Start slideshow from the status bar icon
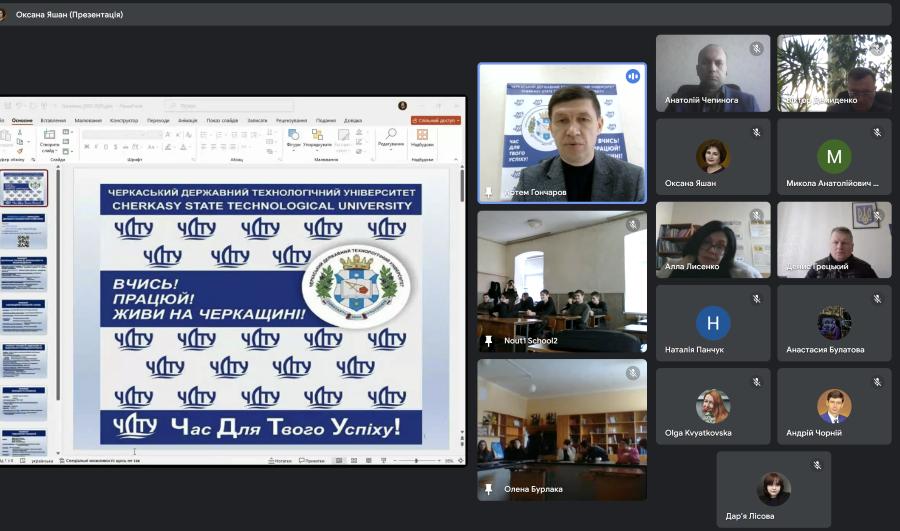 click(x=383, y=460)
